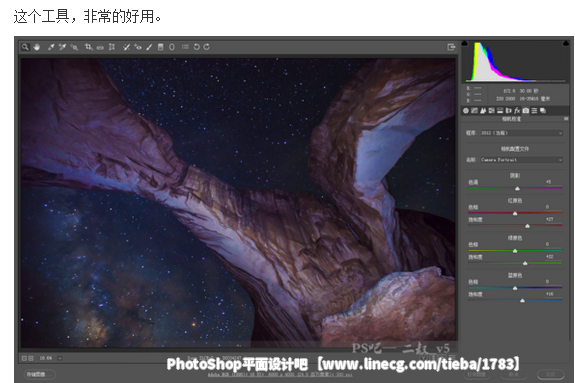Click the red primary saturation slider handle
Image resolution: width=575 pixels, height=383 pixels.
pos(527,226)
